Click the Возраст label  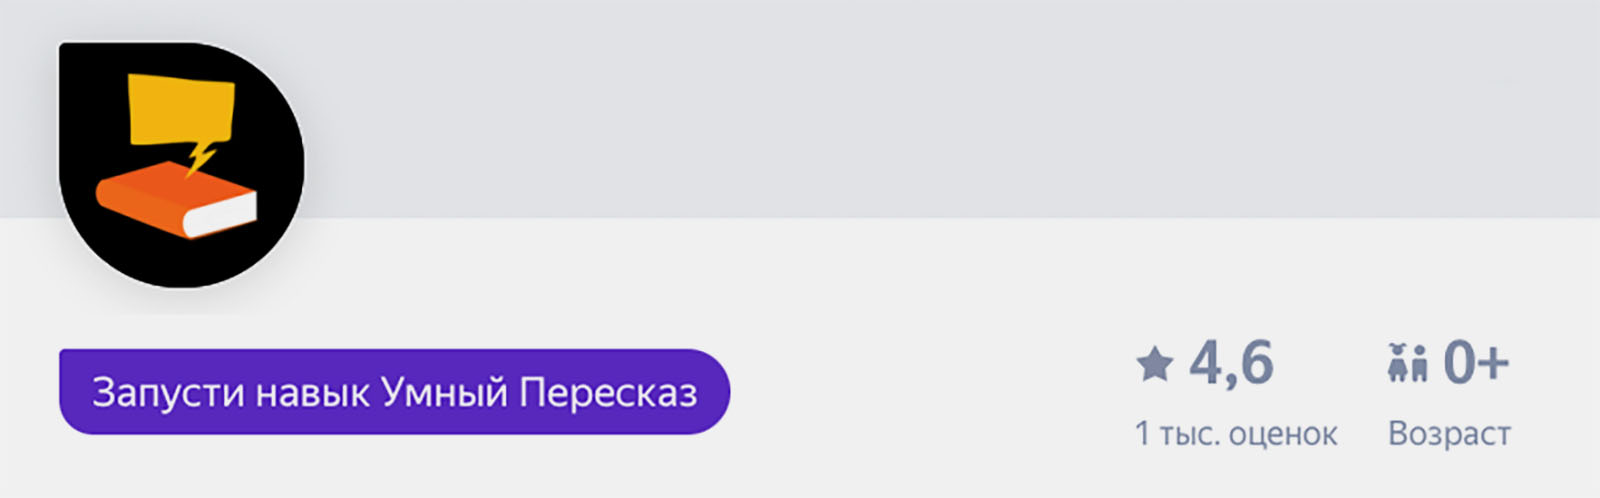click(1449, 434)
